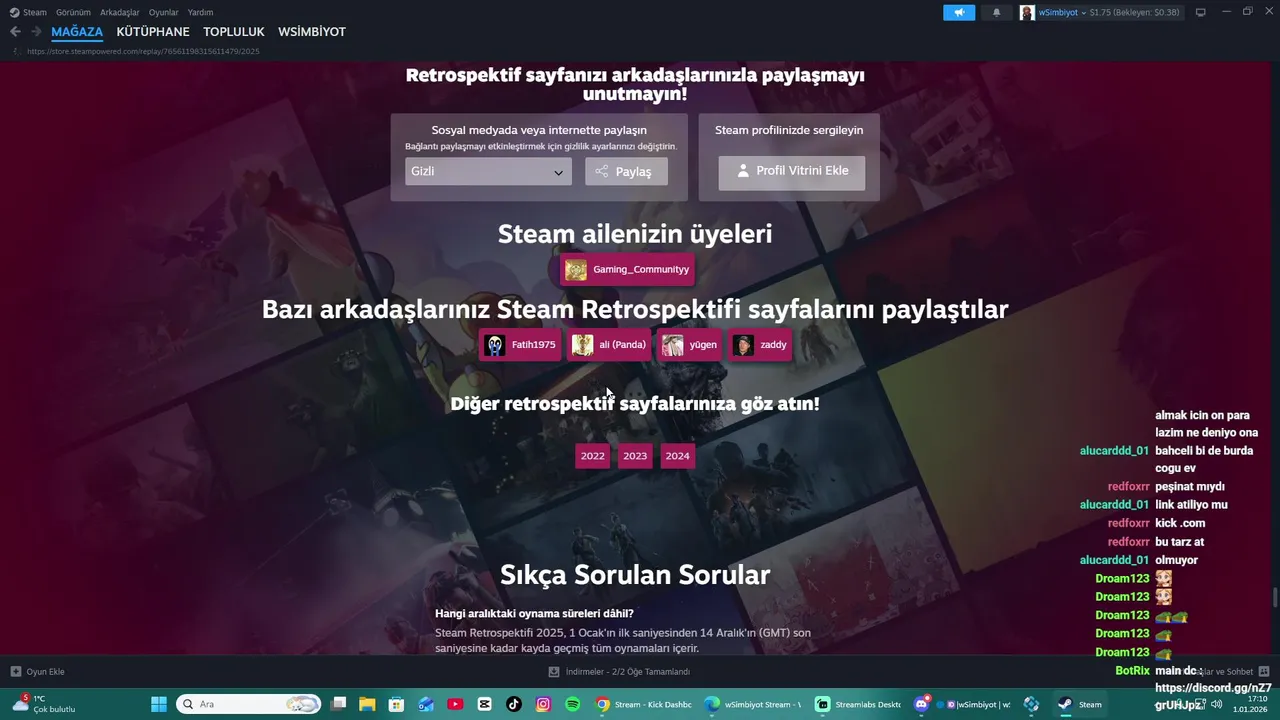Switch to the KÜTÜPHANE tab
This screenshot has width=1280, height=720.
pos(153,32)
